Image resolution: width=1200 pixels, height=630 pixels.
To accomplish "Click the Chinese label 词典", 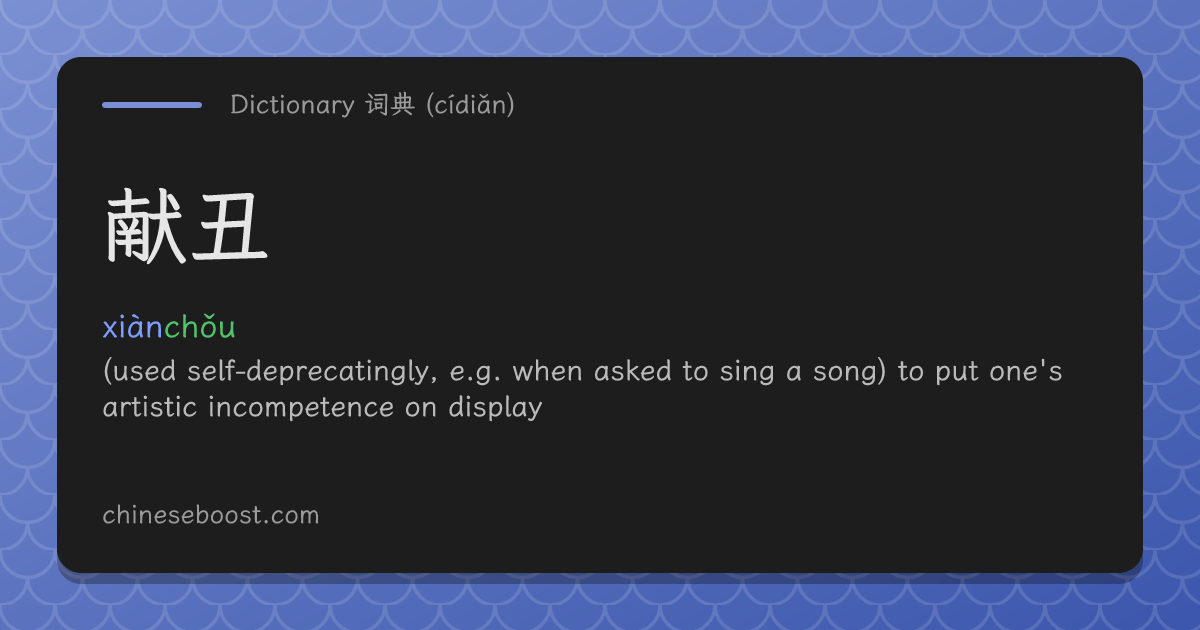I will pyautogui.click(x=390, y=104).
